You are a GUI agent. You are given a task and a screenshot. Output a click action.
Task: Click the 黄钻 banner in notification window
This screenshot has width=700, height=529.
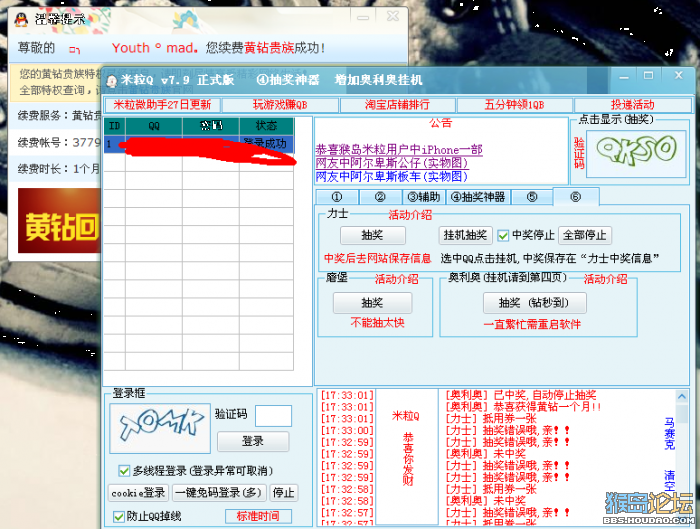click(x=59, y=221)
